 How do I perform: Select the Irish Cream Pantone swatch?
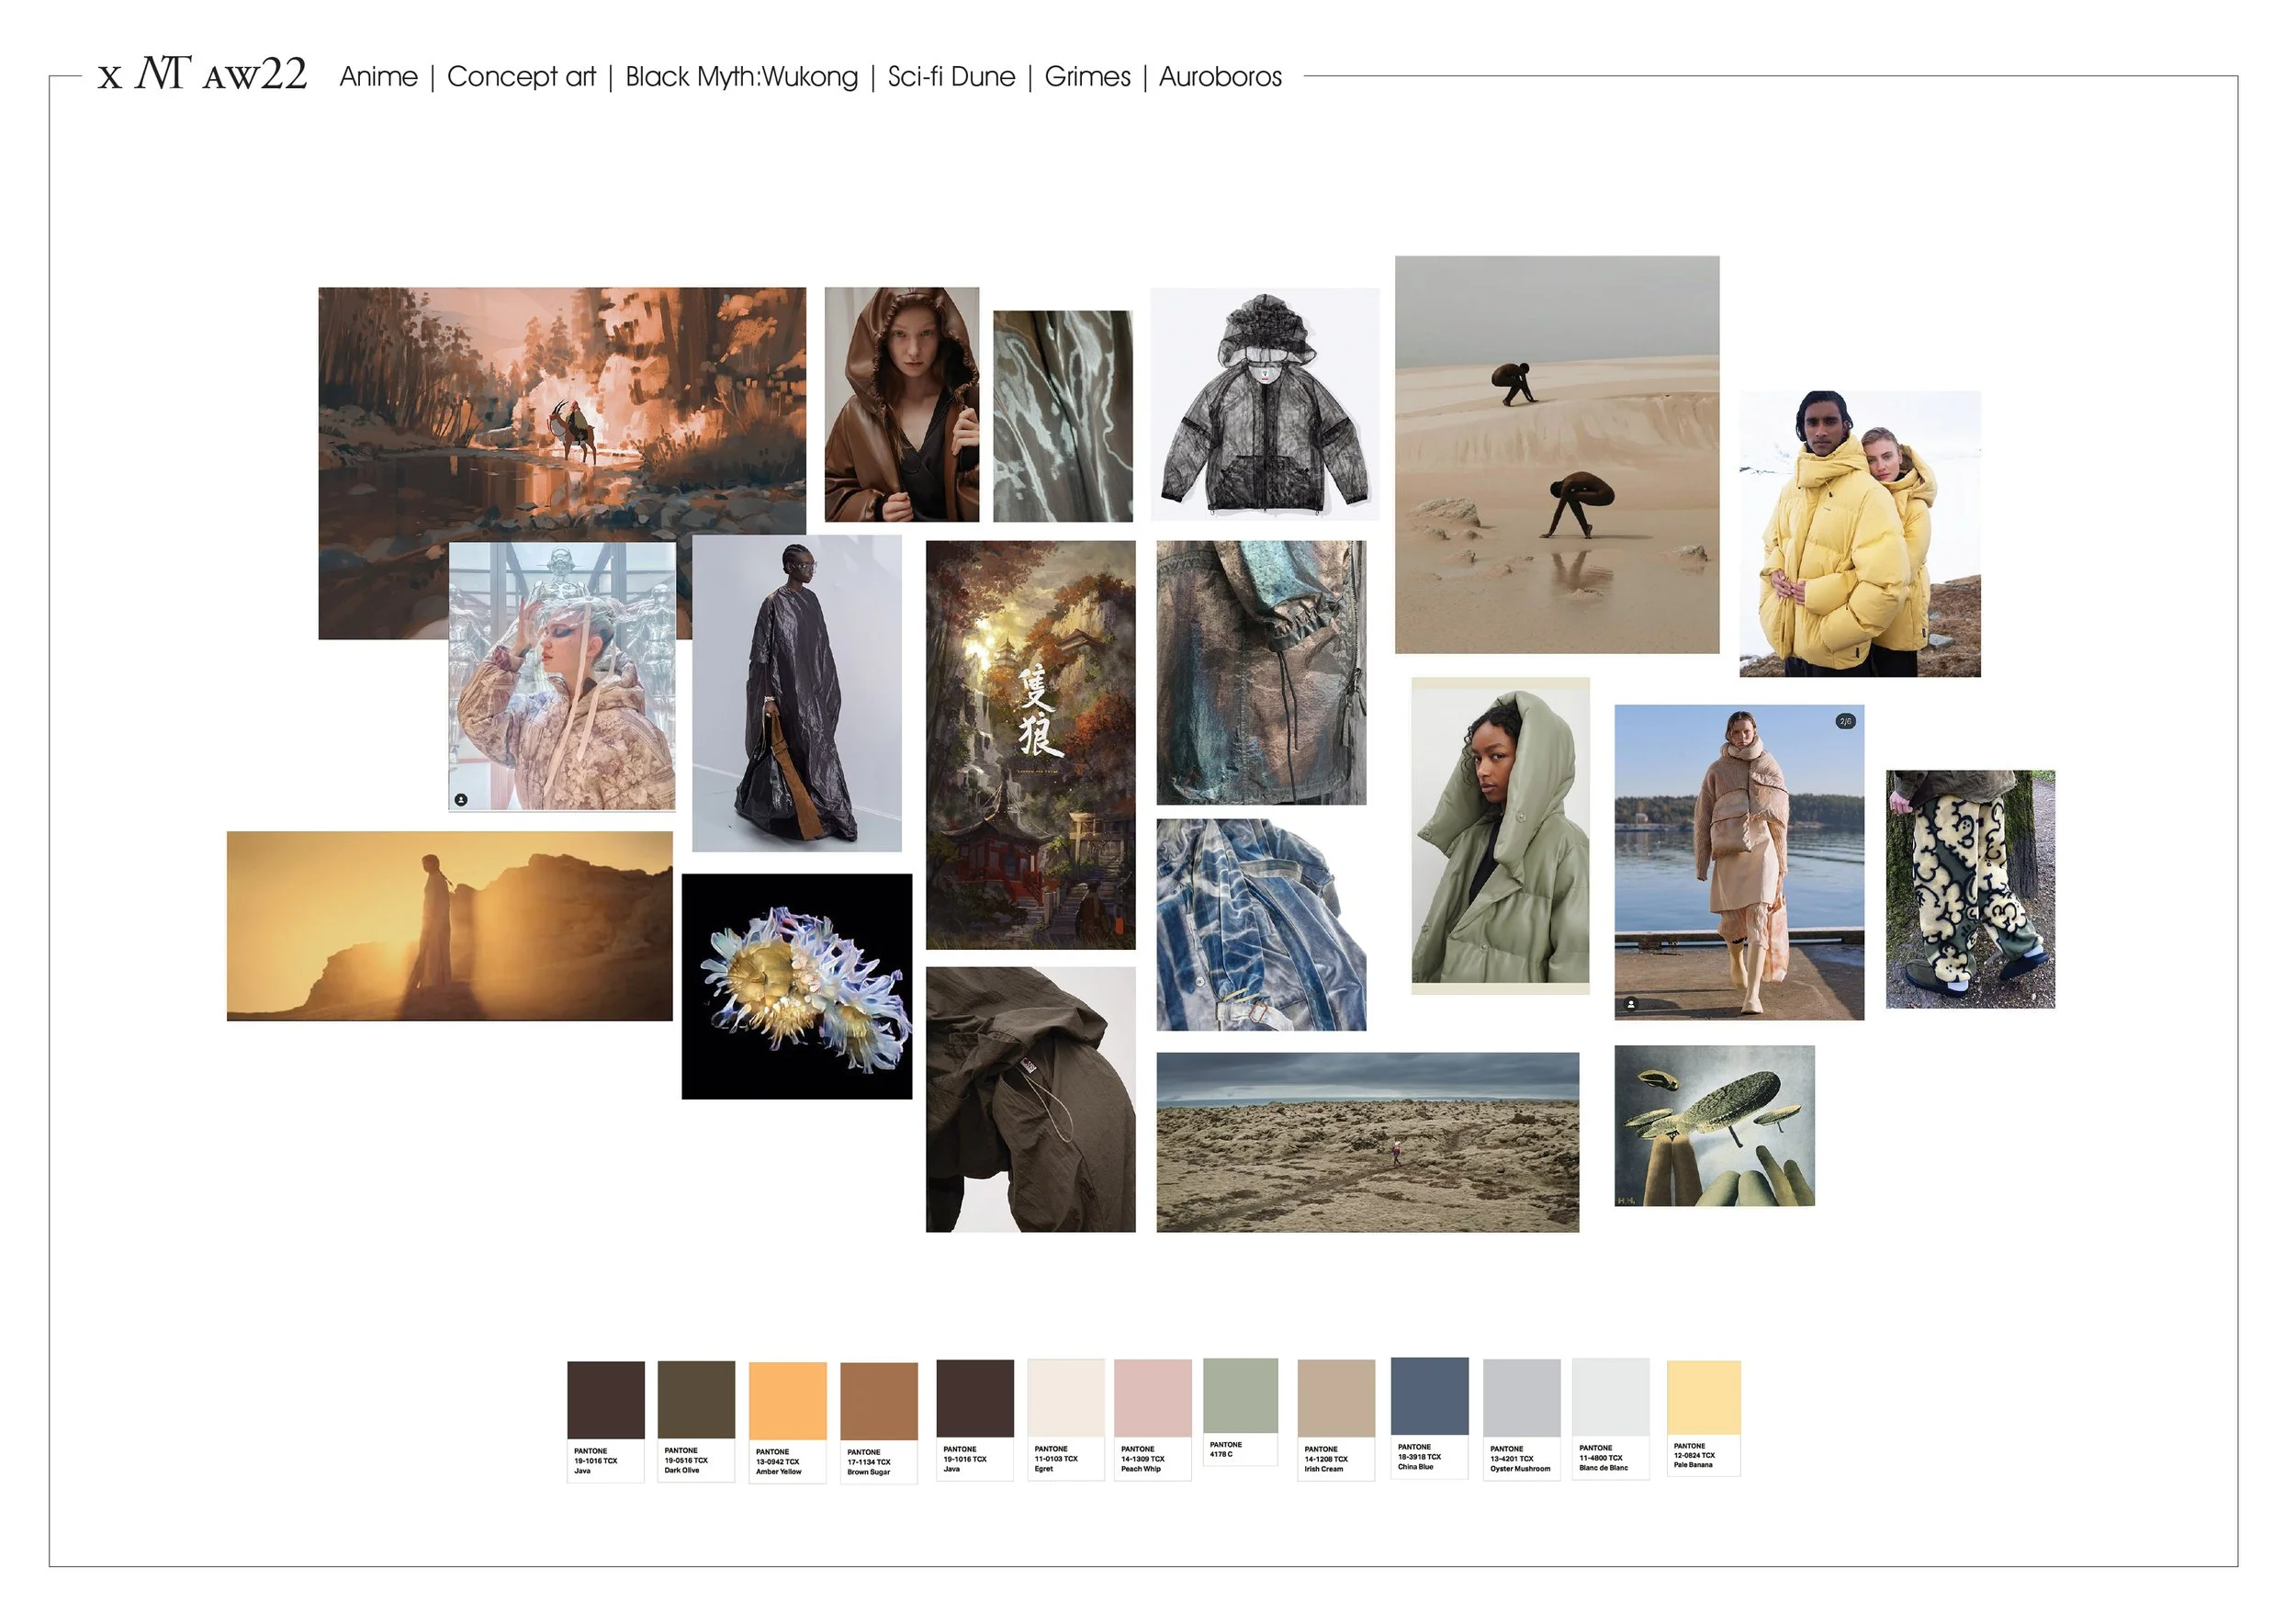1336,1420
